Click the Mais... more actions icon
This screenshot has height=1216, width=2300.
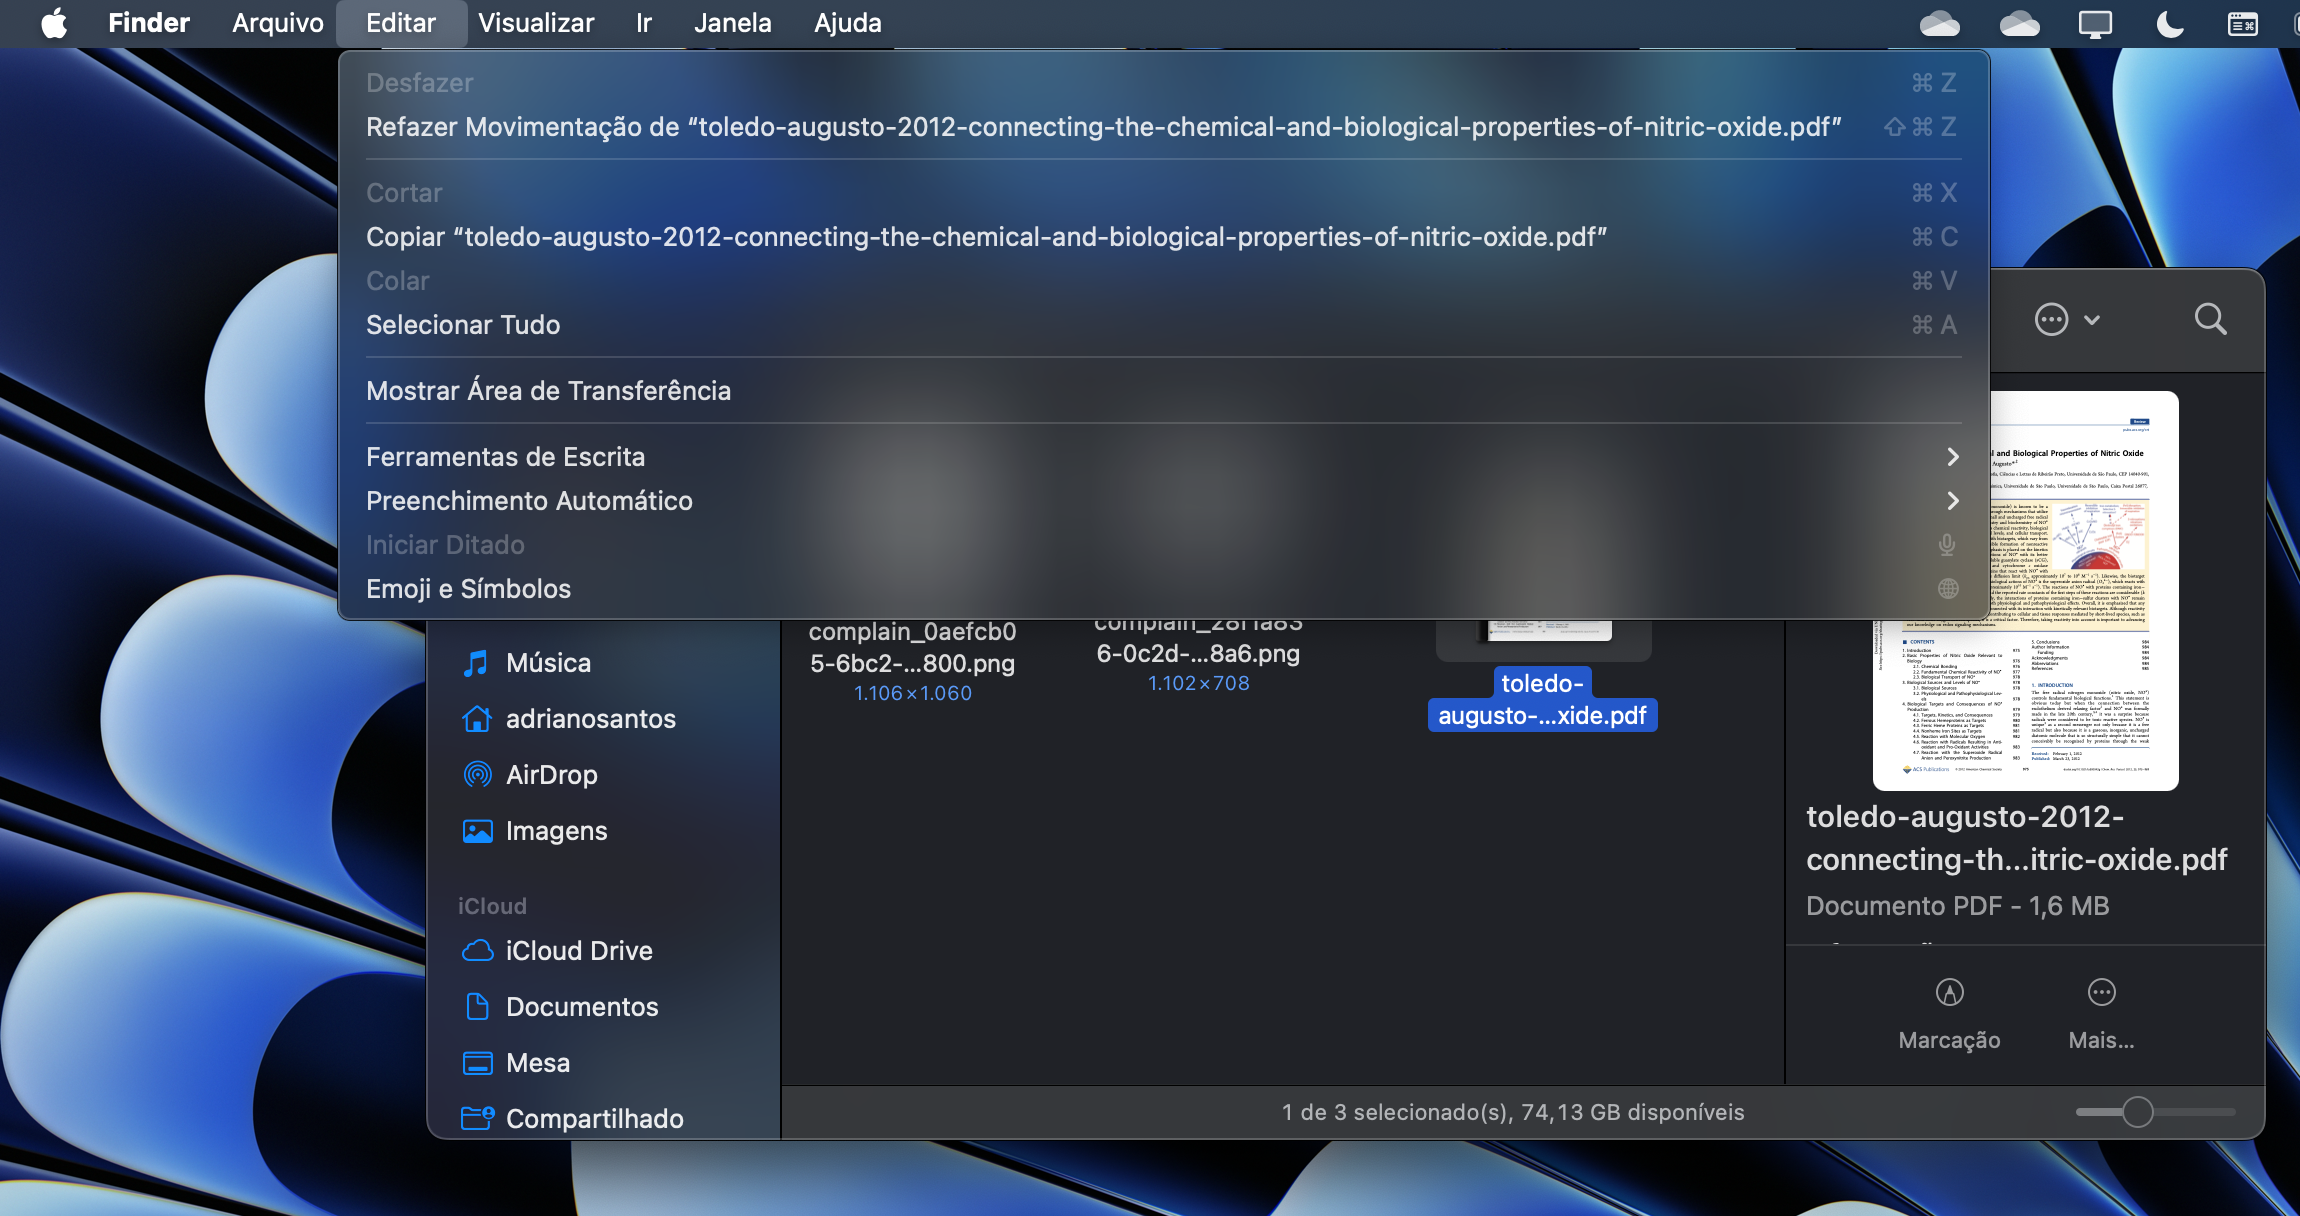point(2101,992)
